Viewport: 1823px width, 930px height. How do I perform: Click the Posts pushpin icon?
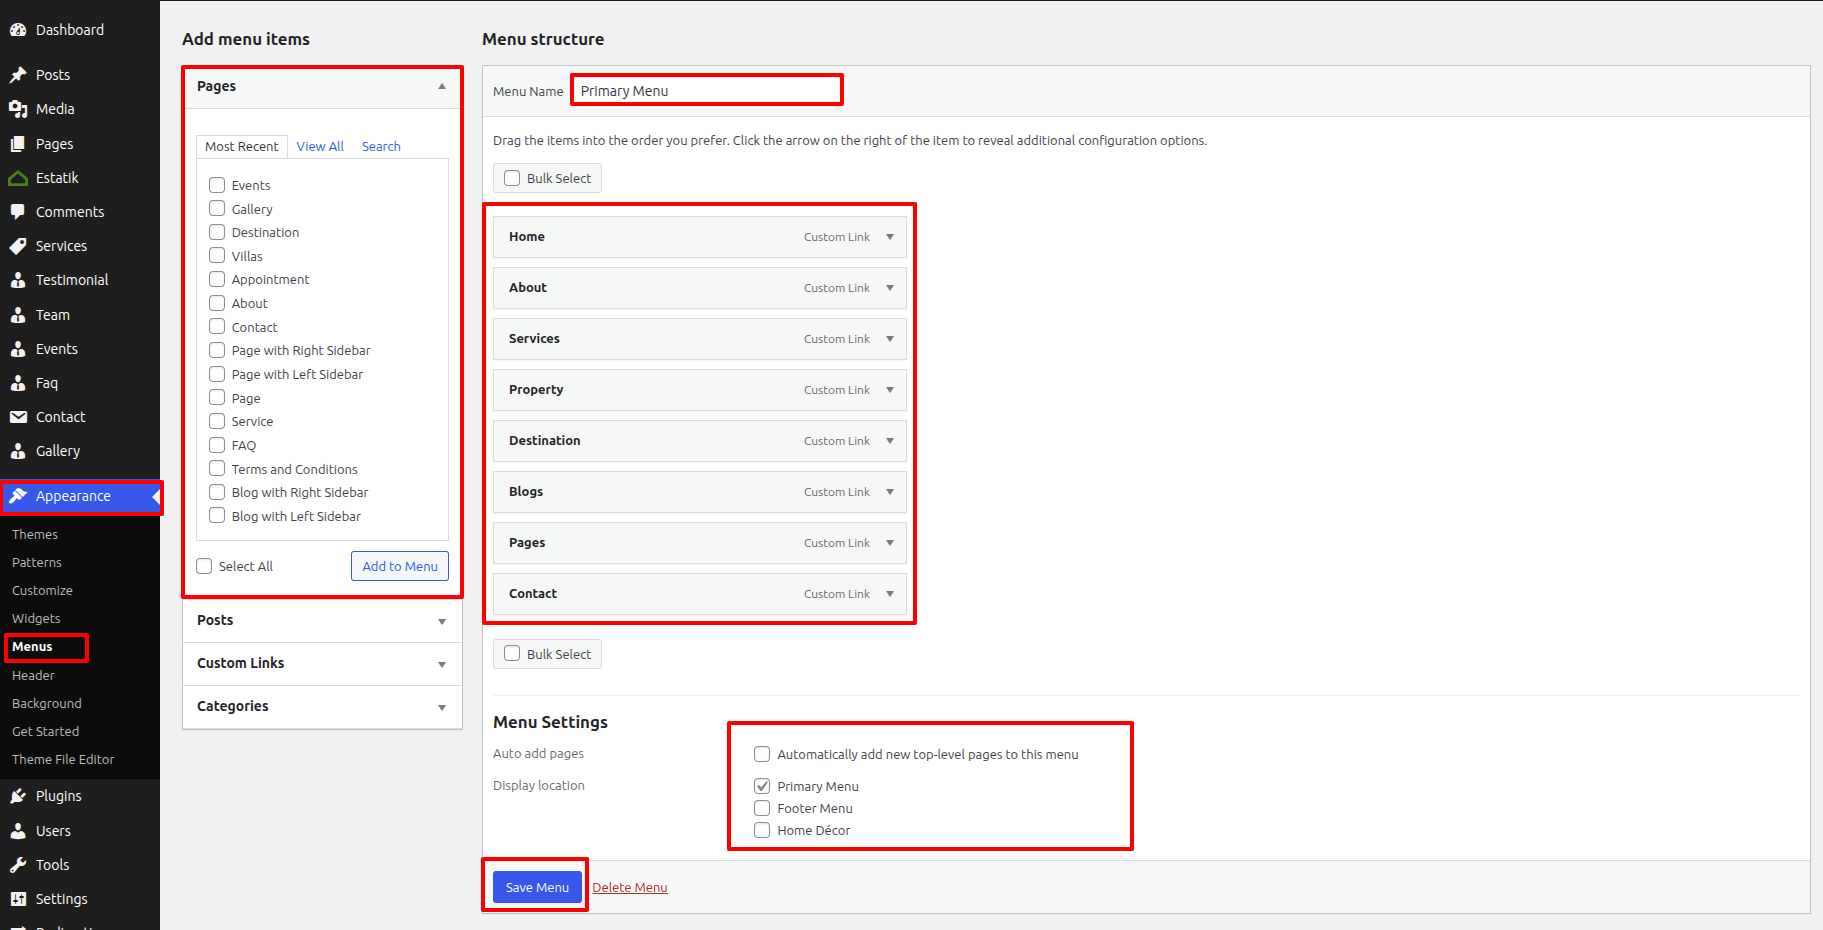click(x=18, y=75)
